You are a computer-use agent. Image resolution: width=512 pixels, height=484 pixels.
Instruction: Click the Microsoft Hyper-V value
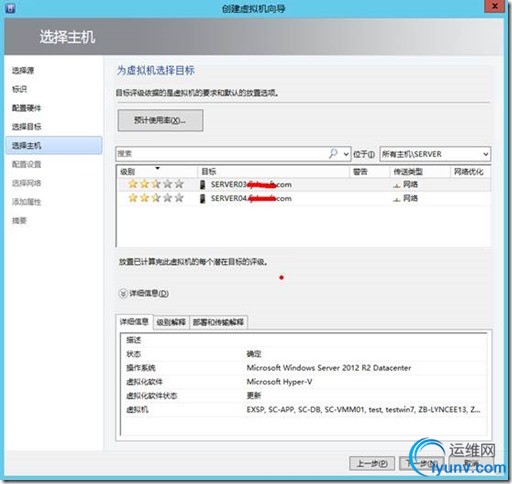(279, 382)
